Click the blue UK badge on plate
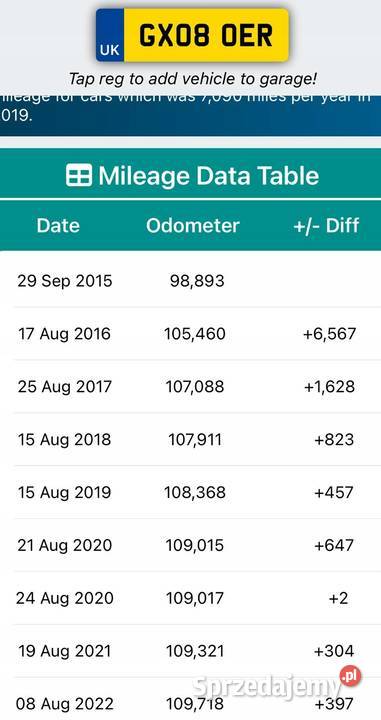This screenshot has height=720, width=381. (110, 35)
